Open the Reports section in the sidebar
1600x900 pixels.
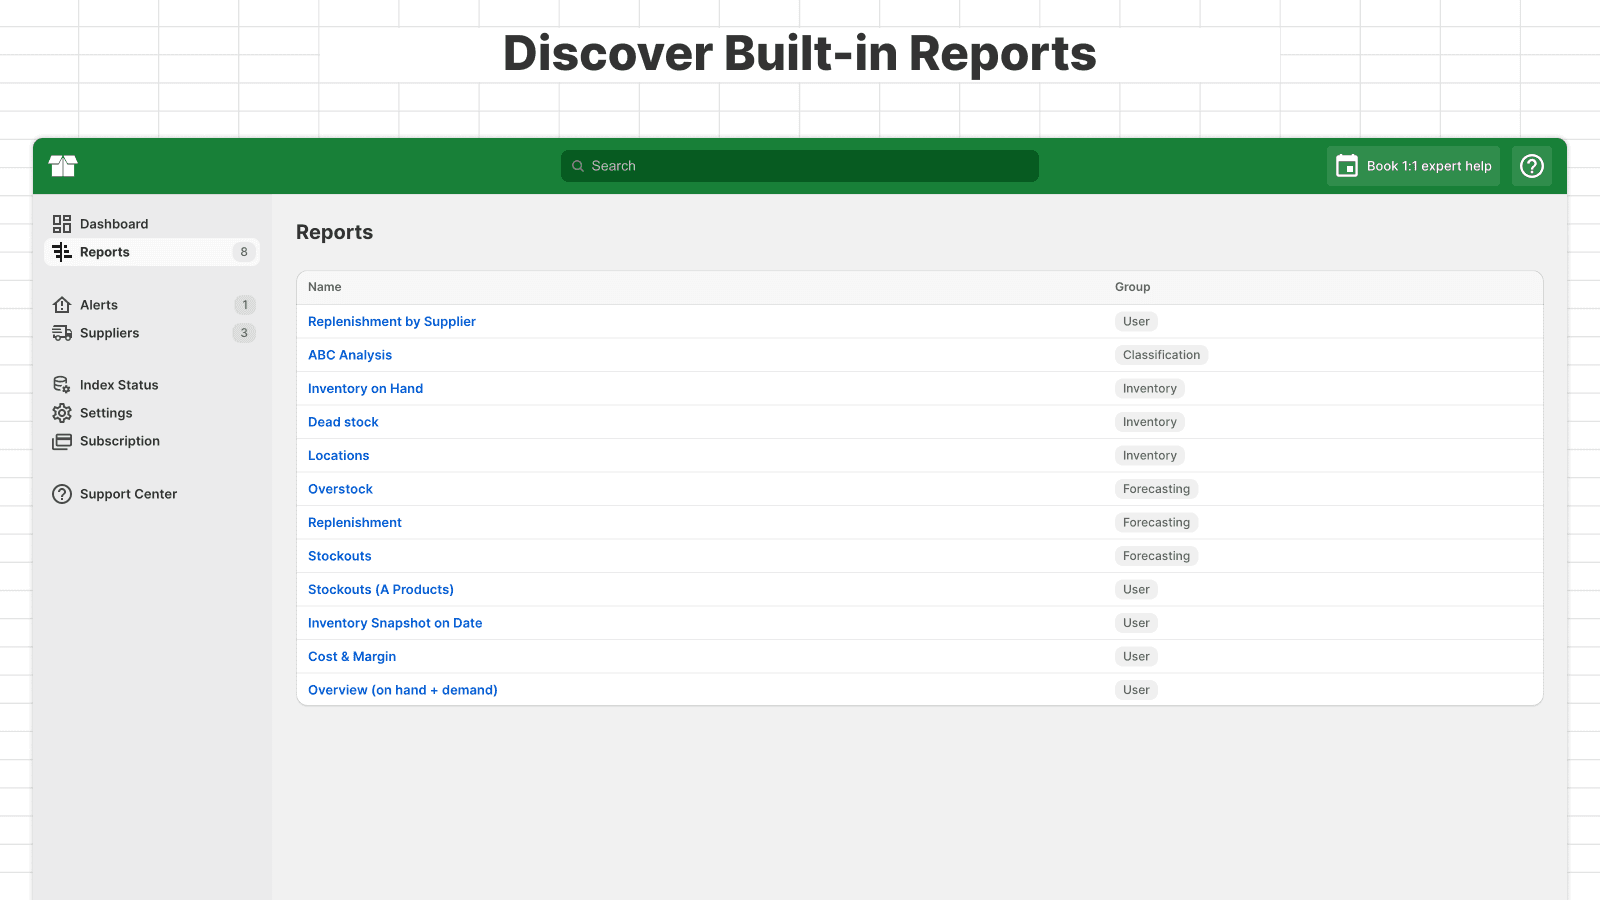point(104,251)
